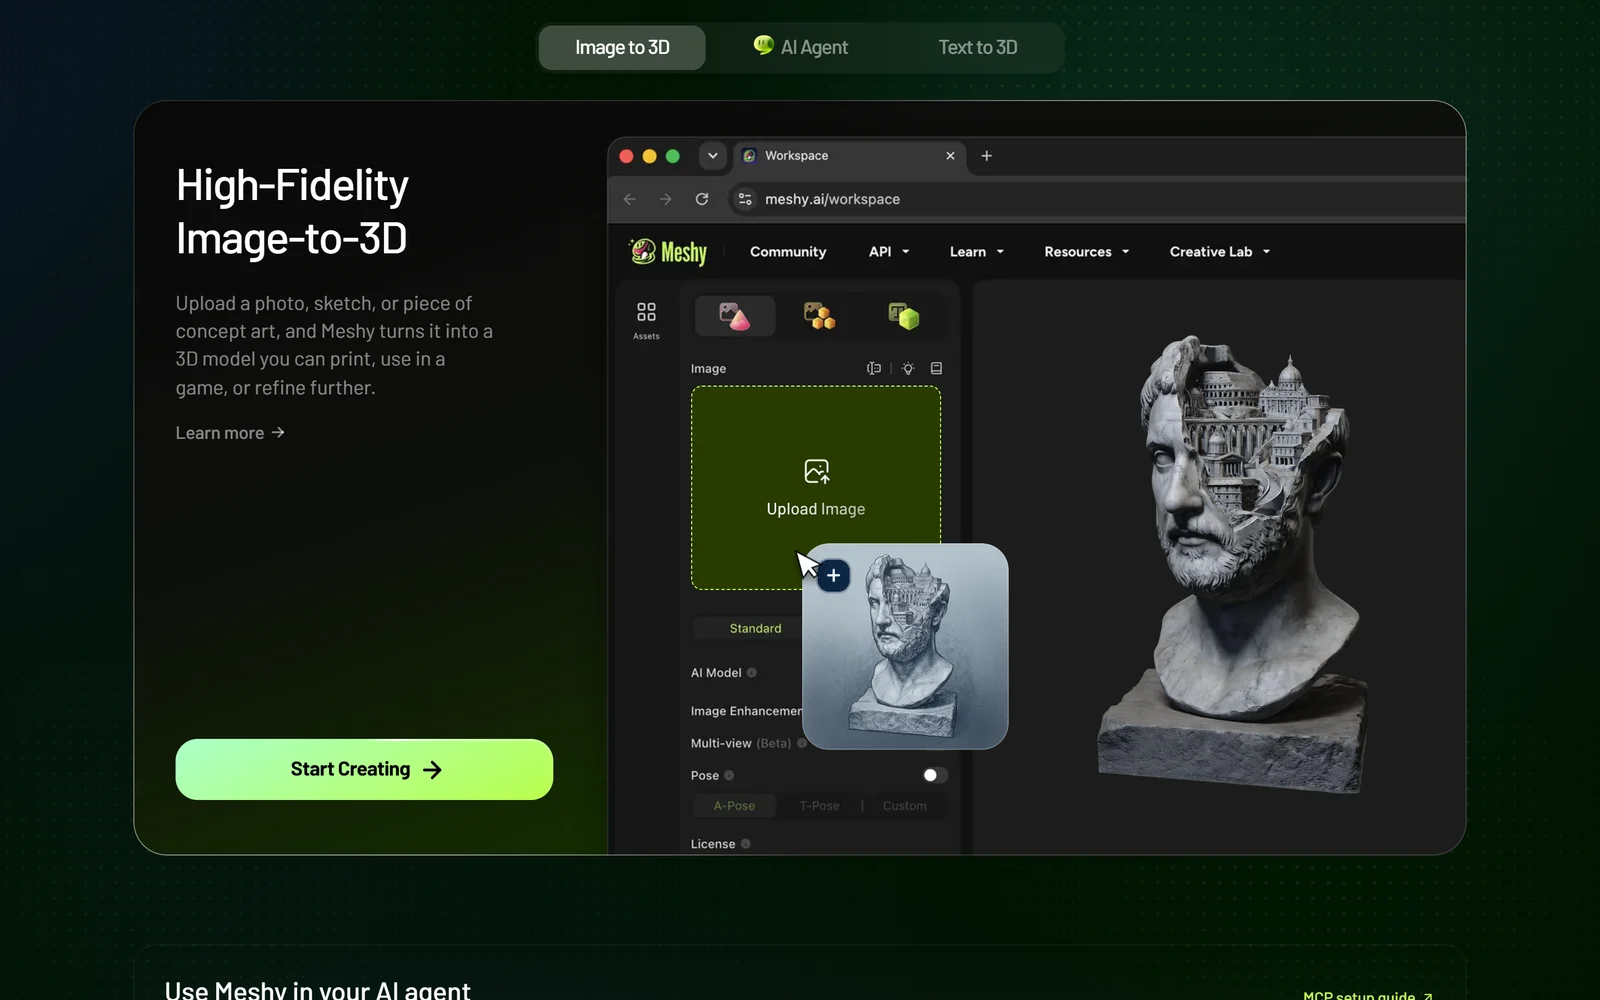Image resolution: width=1600 pixels, height=1000 pixels.
Task: Click the AI Model info icon
Action: pos(752,673)
